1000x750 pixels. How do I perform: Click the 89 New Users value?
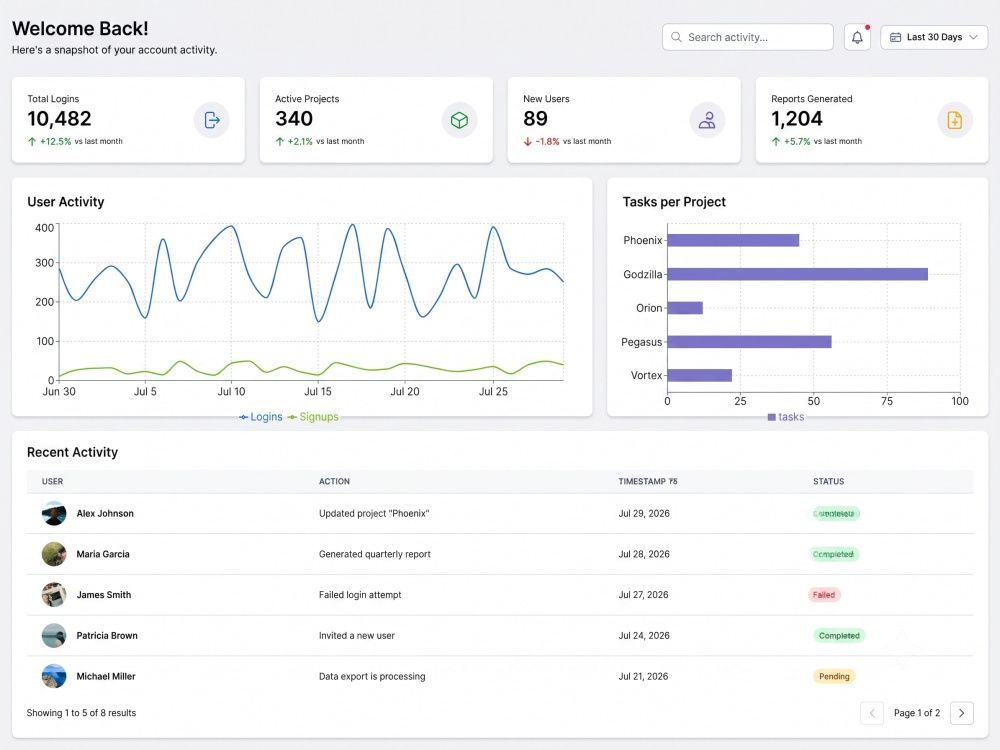[x=536, y=119]
